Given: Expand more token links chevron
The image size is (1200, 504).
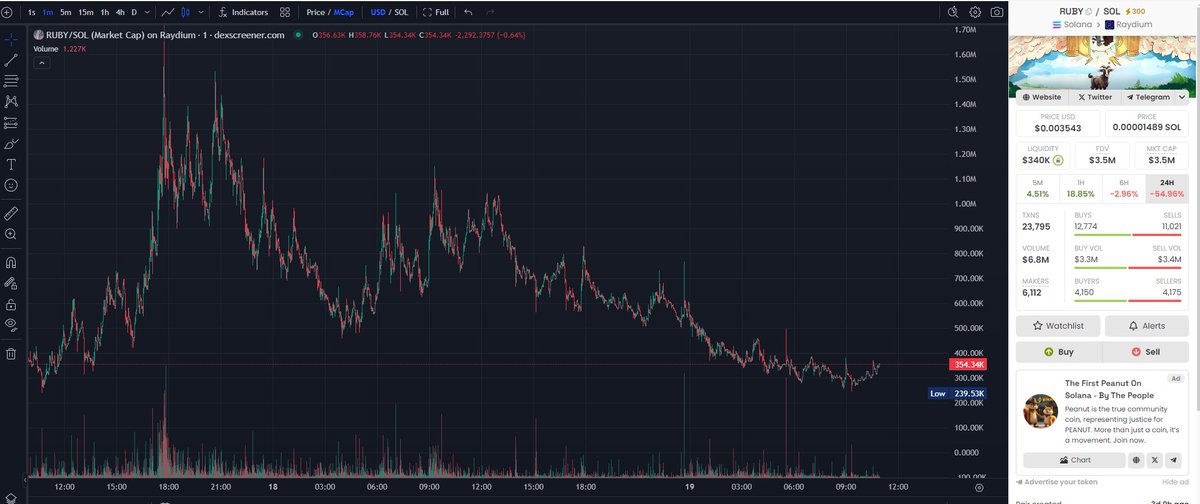Looking at the screenshot, I should (1182, 97).
